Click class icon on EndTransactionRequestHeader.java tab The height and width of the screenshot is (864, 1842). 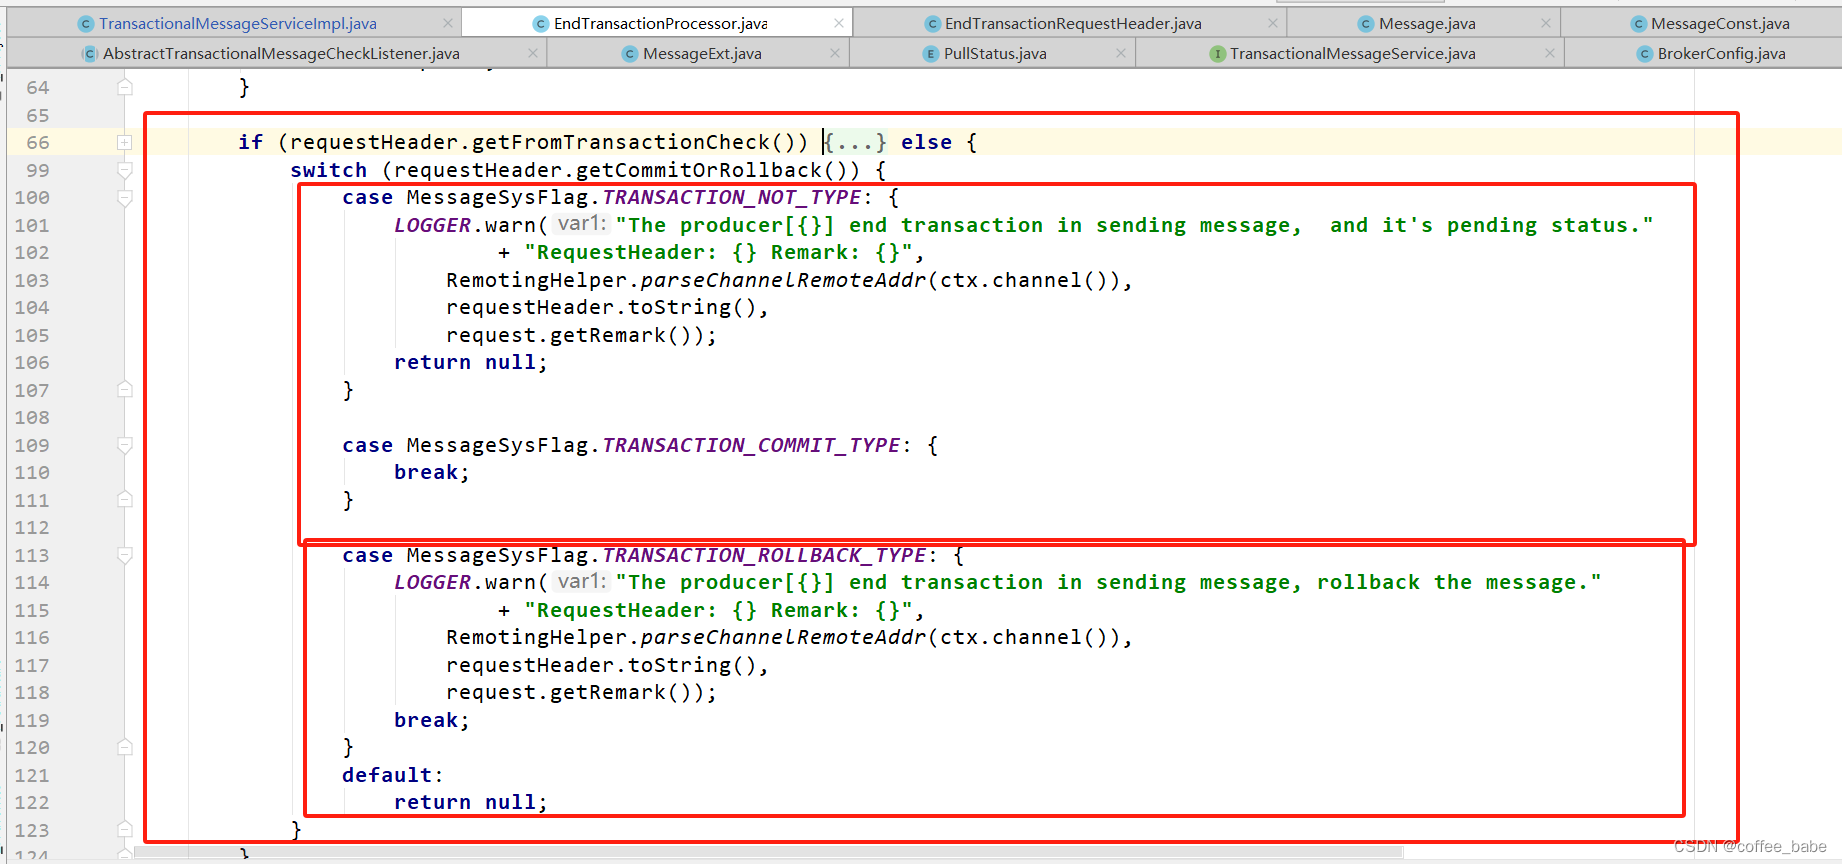[932, 24]
